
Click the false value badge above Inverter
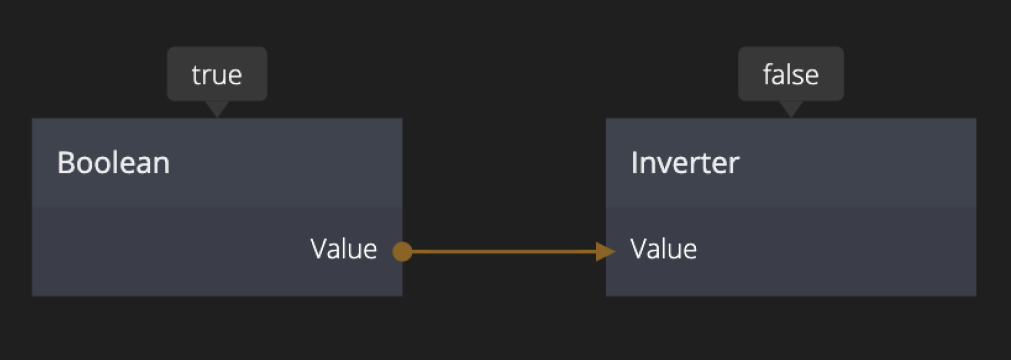click(x=790, y=74)
